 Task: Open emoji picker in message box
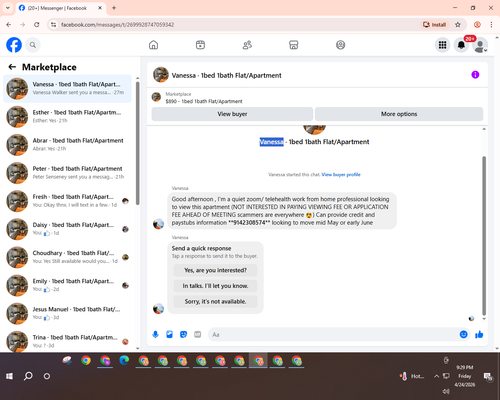[463, 334]
